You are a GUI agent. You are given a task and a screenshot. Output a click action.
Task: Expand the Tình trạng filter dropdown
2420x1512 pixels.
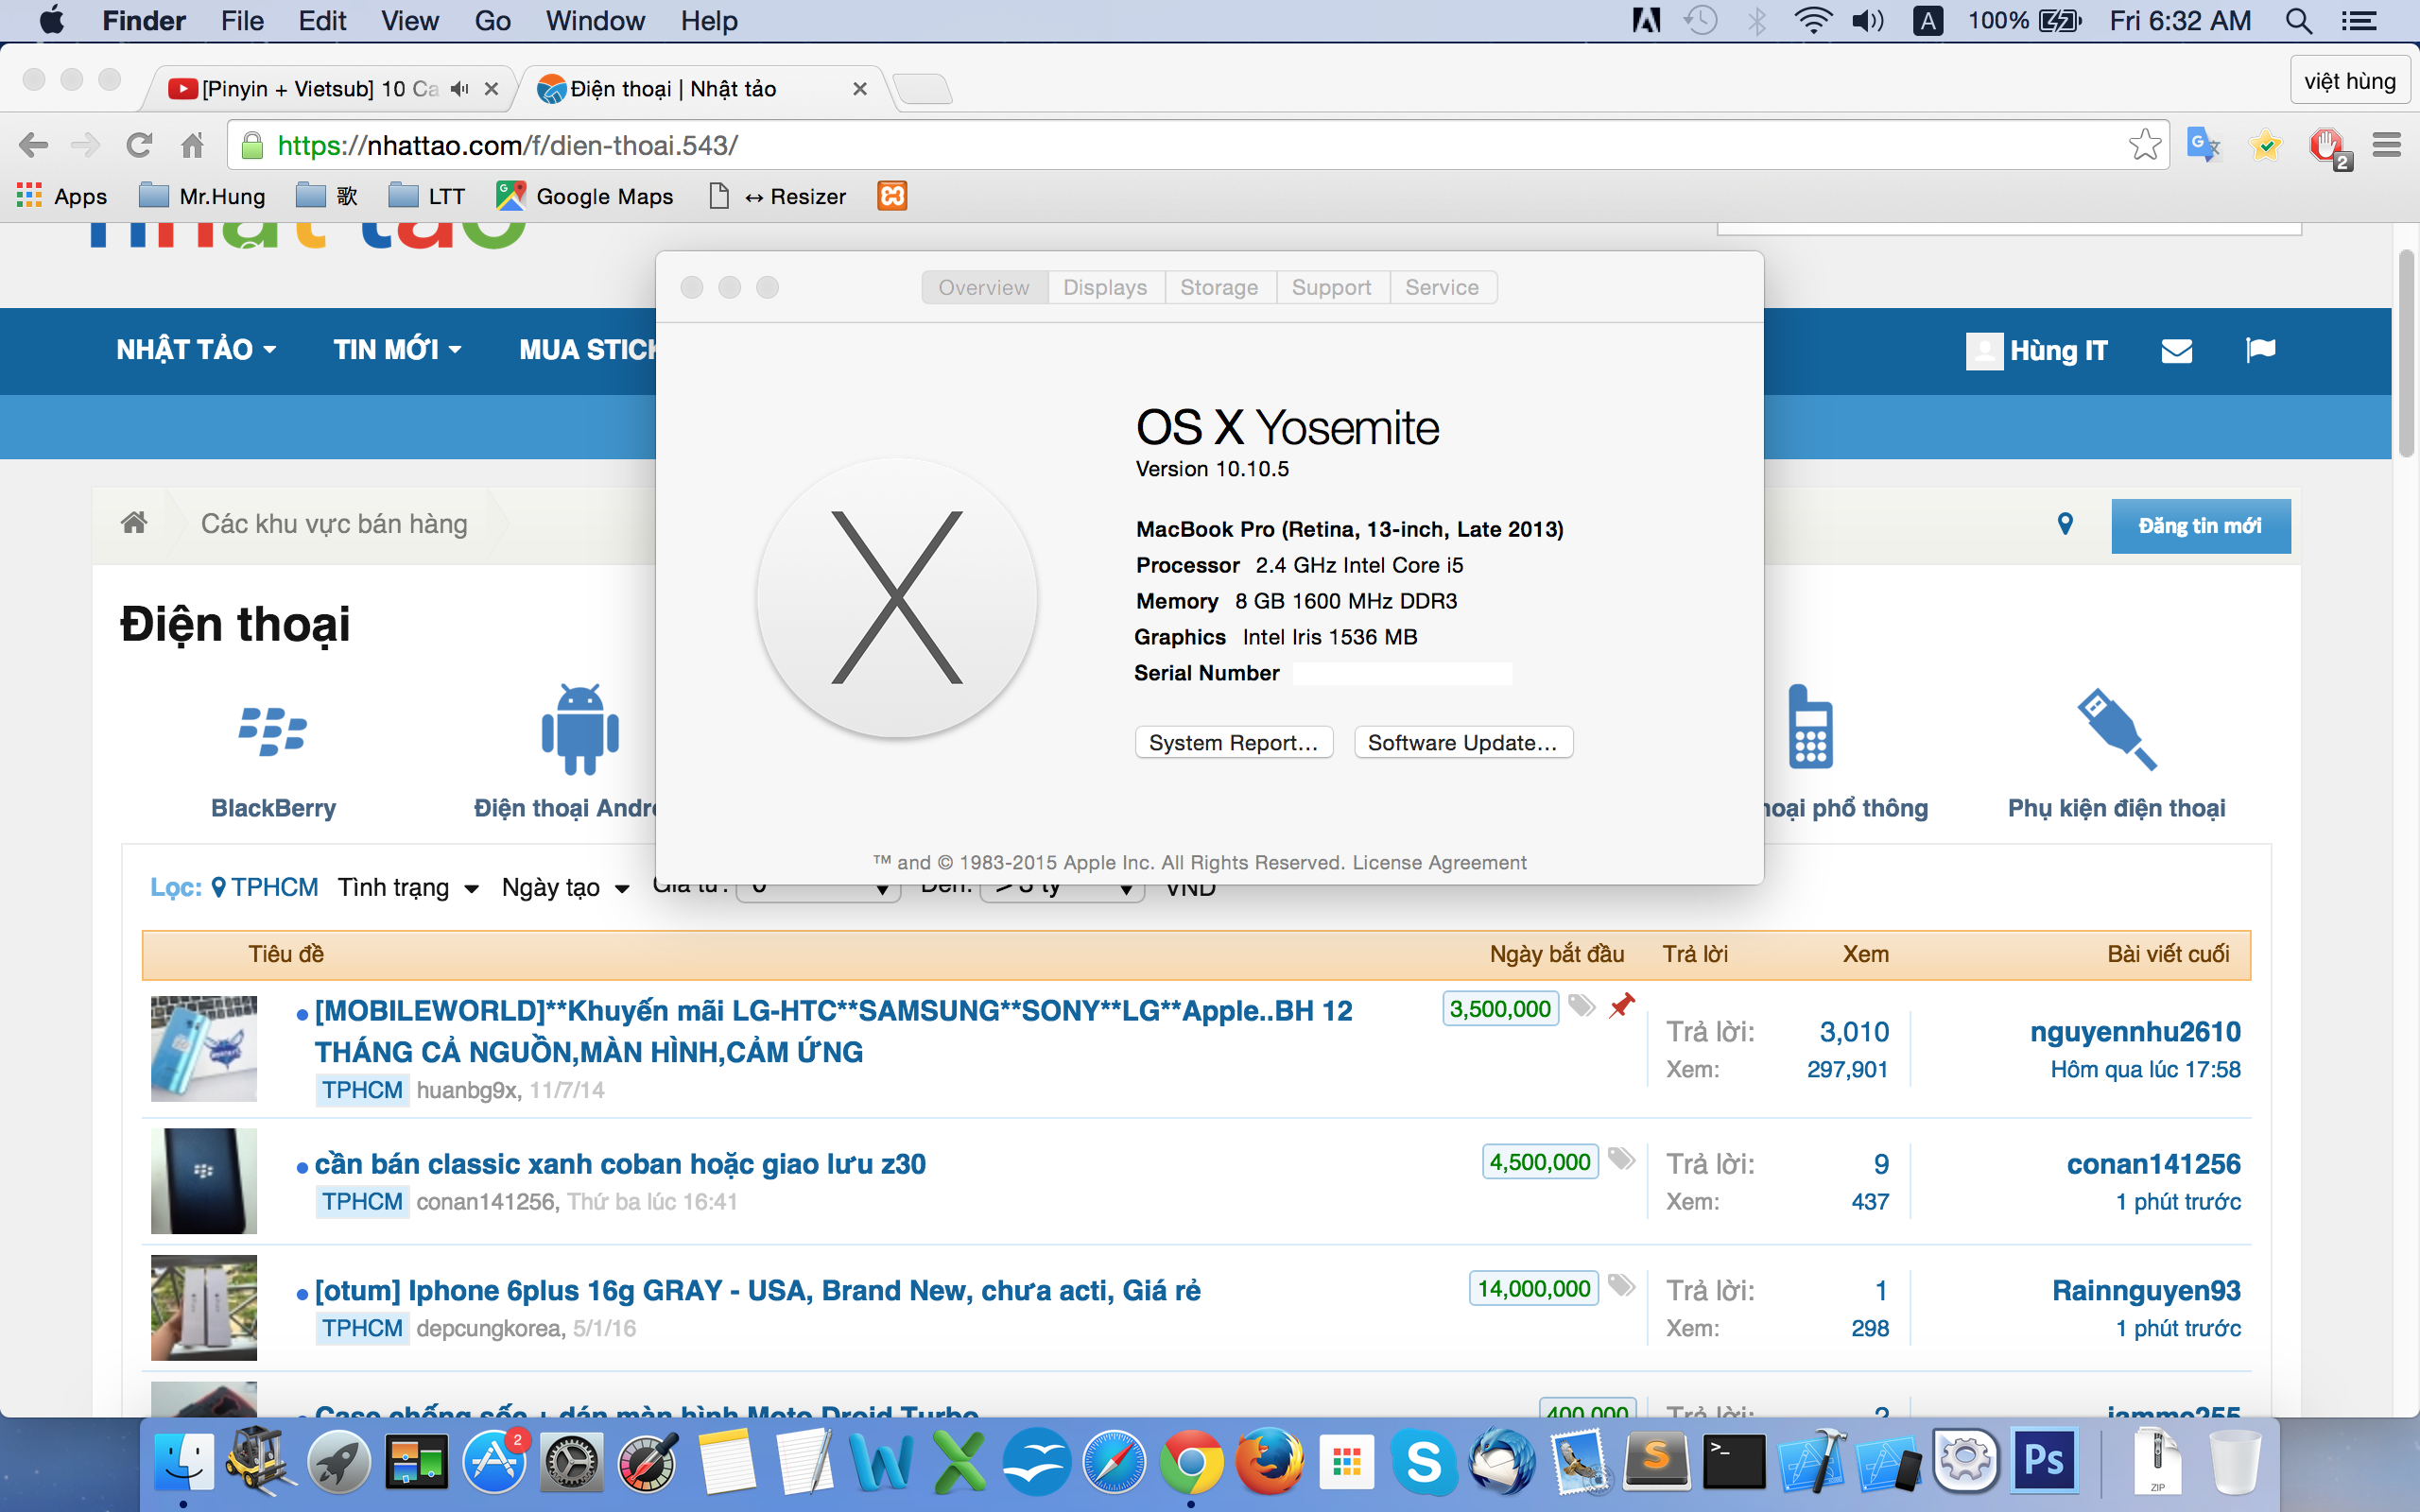tap(408, 888)
